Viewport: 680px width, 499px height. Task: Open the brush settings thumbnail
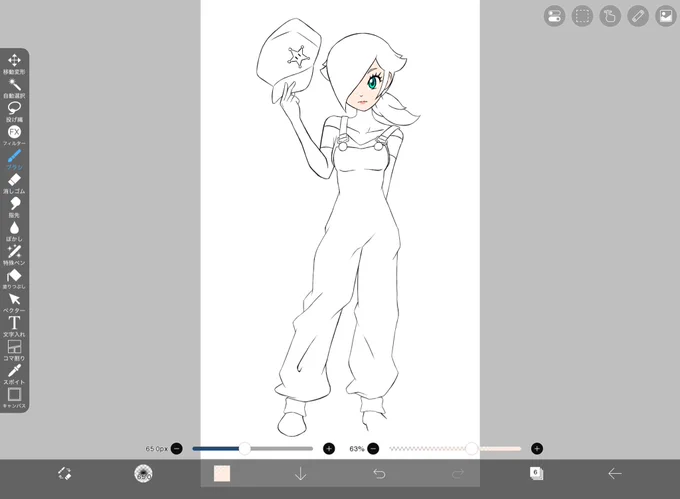(x=143, y=473)
